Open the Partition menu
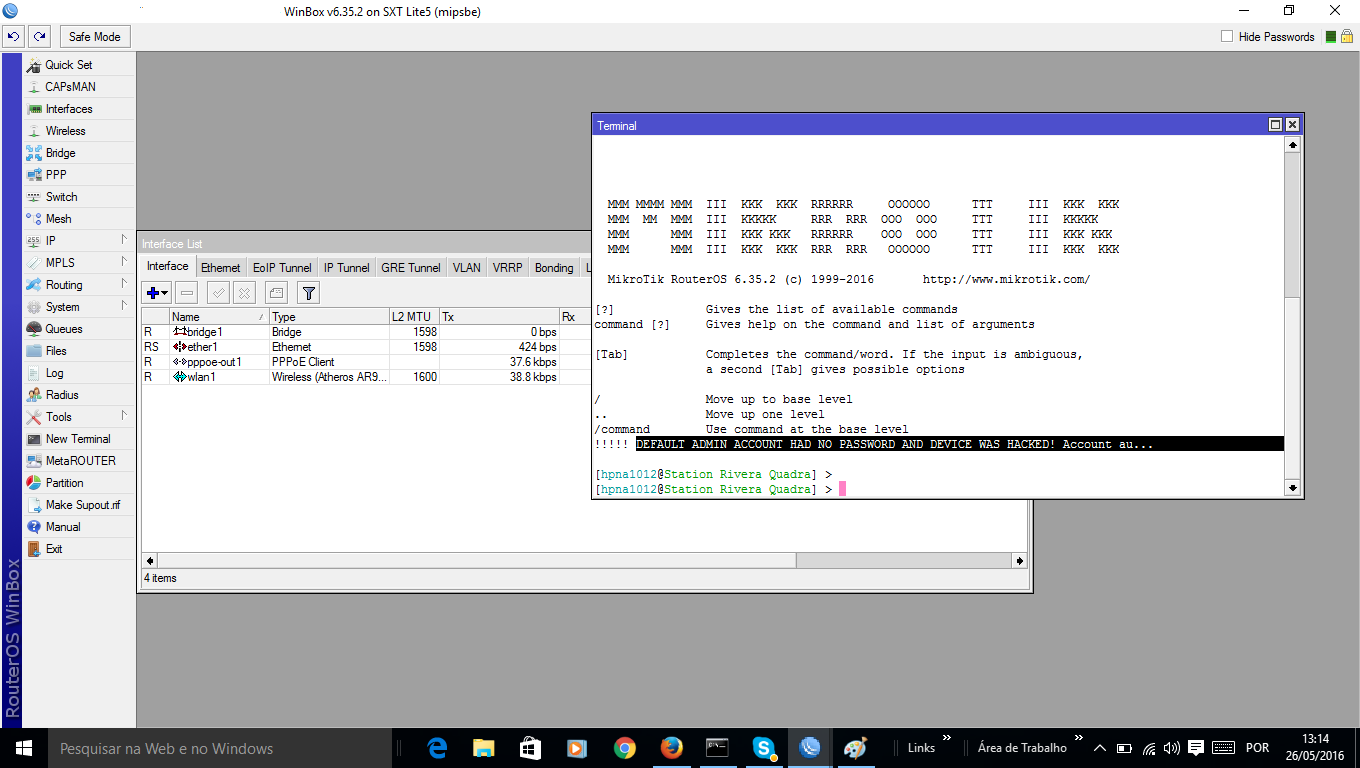This screenshot has height=768, width=1360. [79, 483]
